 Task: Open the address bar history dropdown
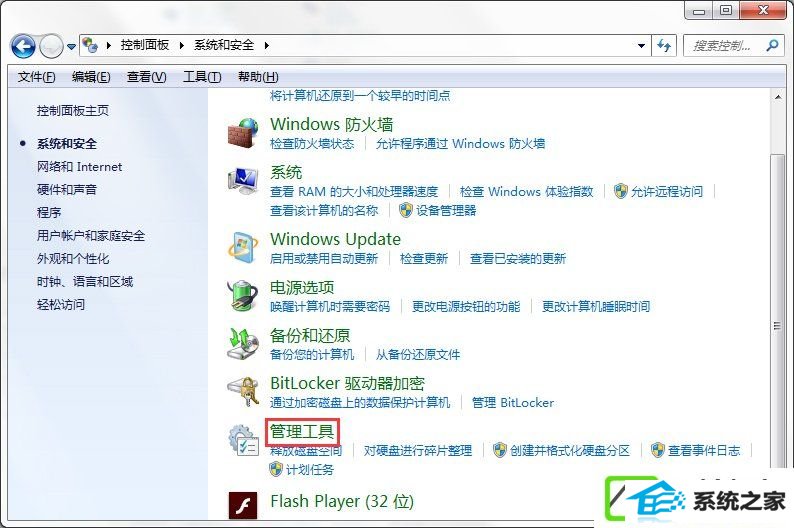[x=641, y=46]
